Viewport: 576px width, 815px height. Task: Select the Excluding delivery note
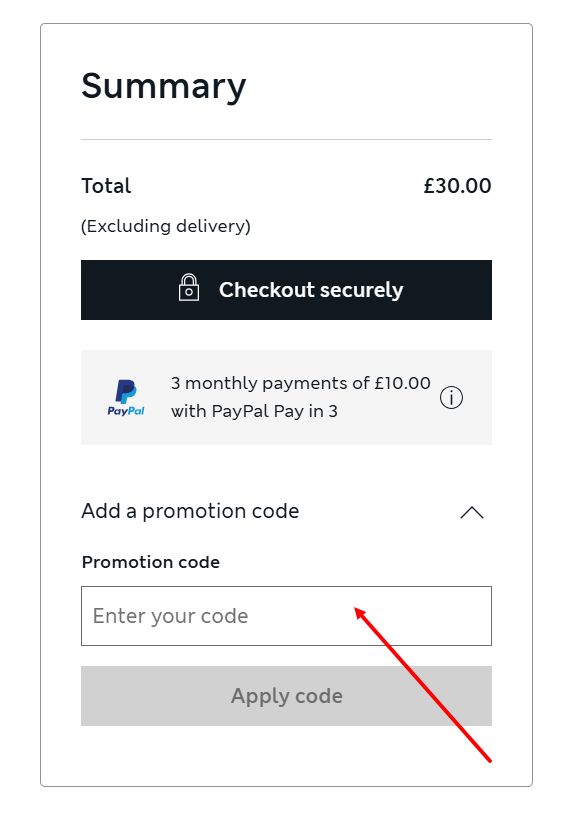(x=166, y=226)
